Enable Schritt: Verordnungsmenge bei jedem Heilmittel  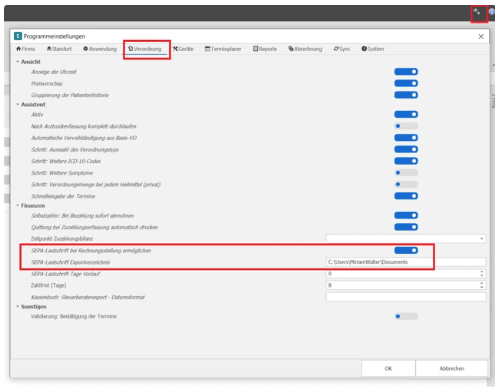tap(406, 184)
